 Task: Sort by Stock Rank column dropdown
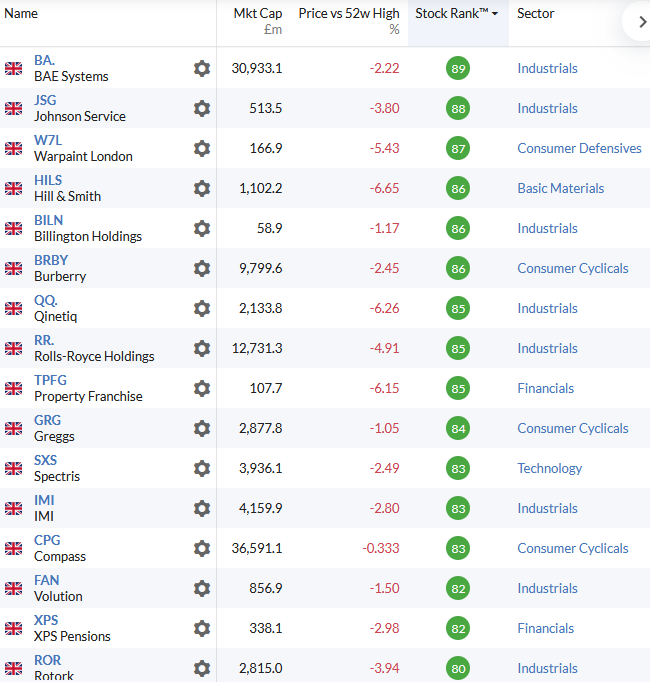coord(457,14)
